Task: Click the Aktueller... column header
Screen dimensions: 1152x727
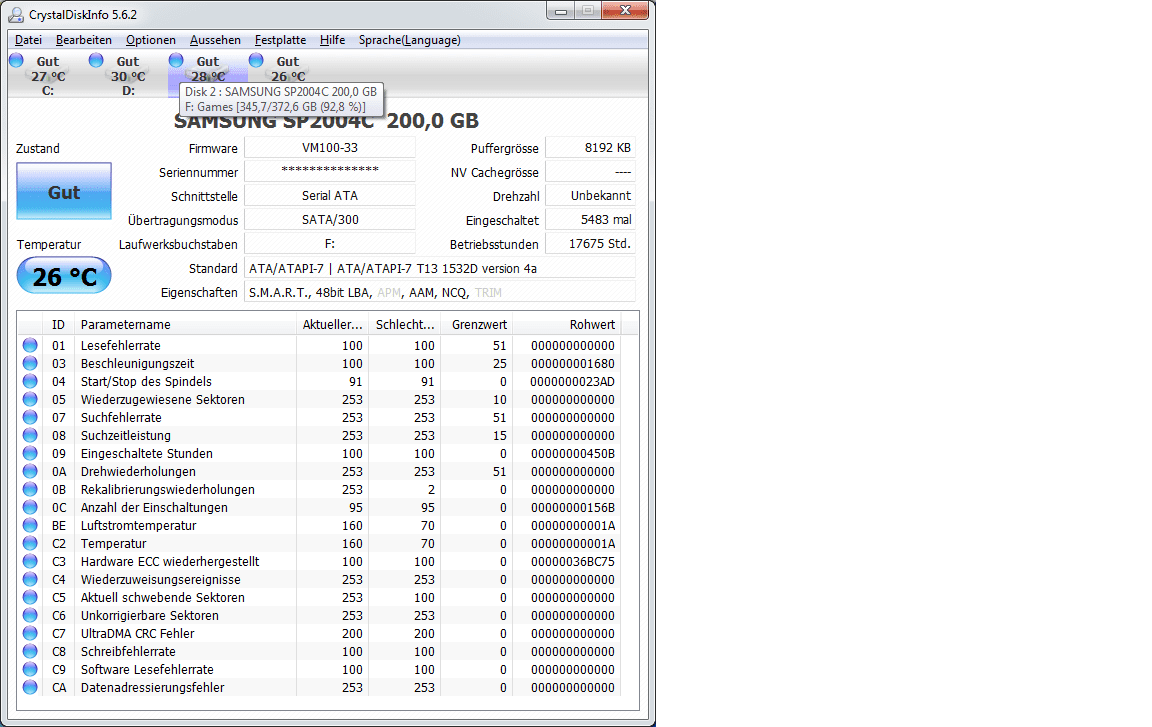Action: 332,324
